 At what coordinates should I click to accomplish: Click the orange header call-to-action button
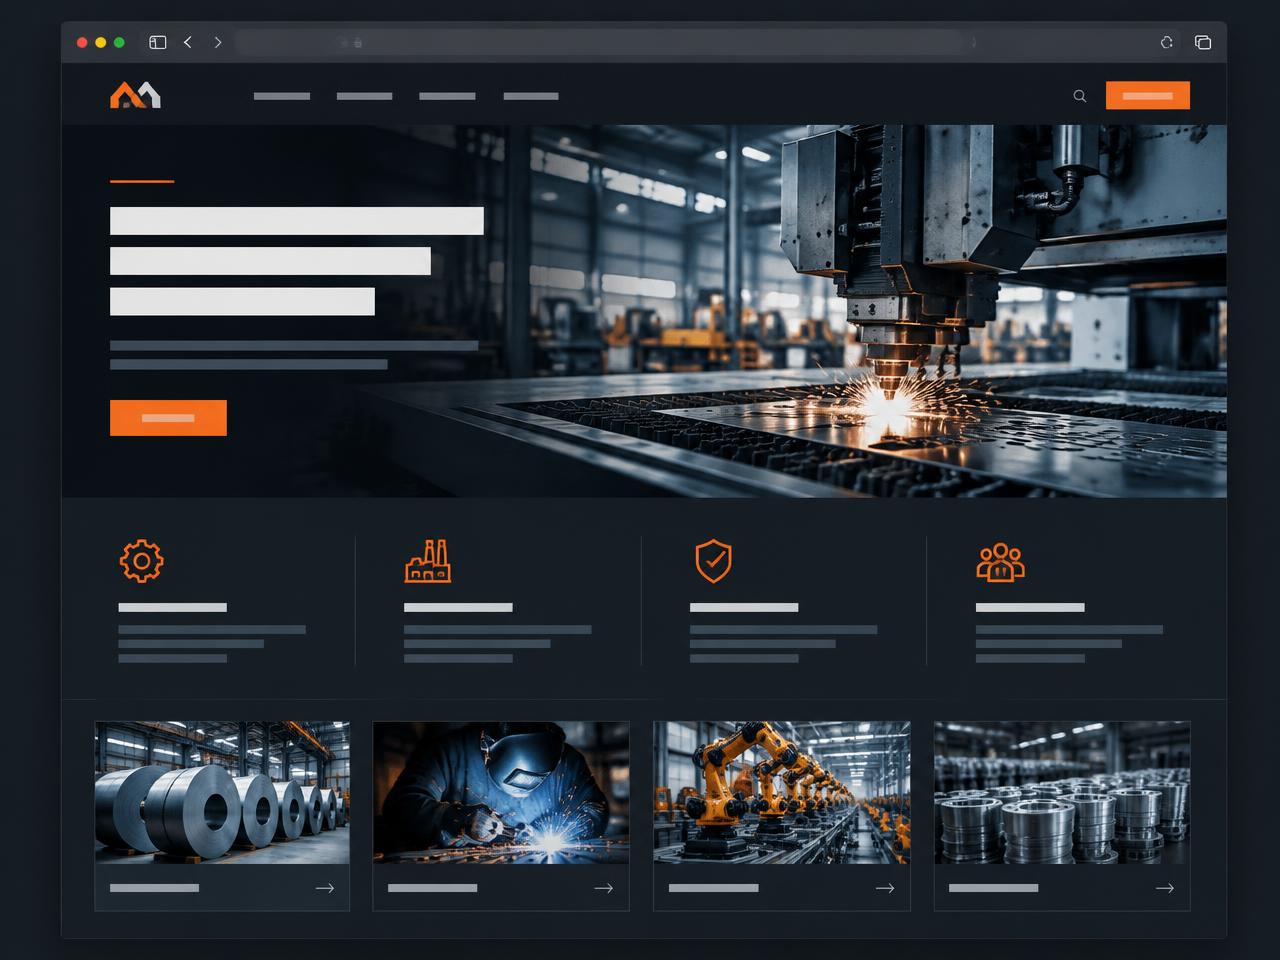click(1148, 95)
